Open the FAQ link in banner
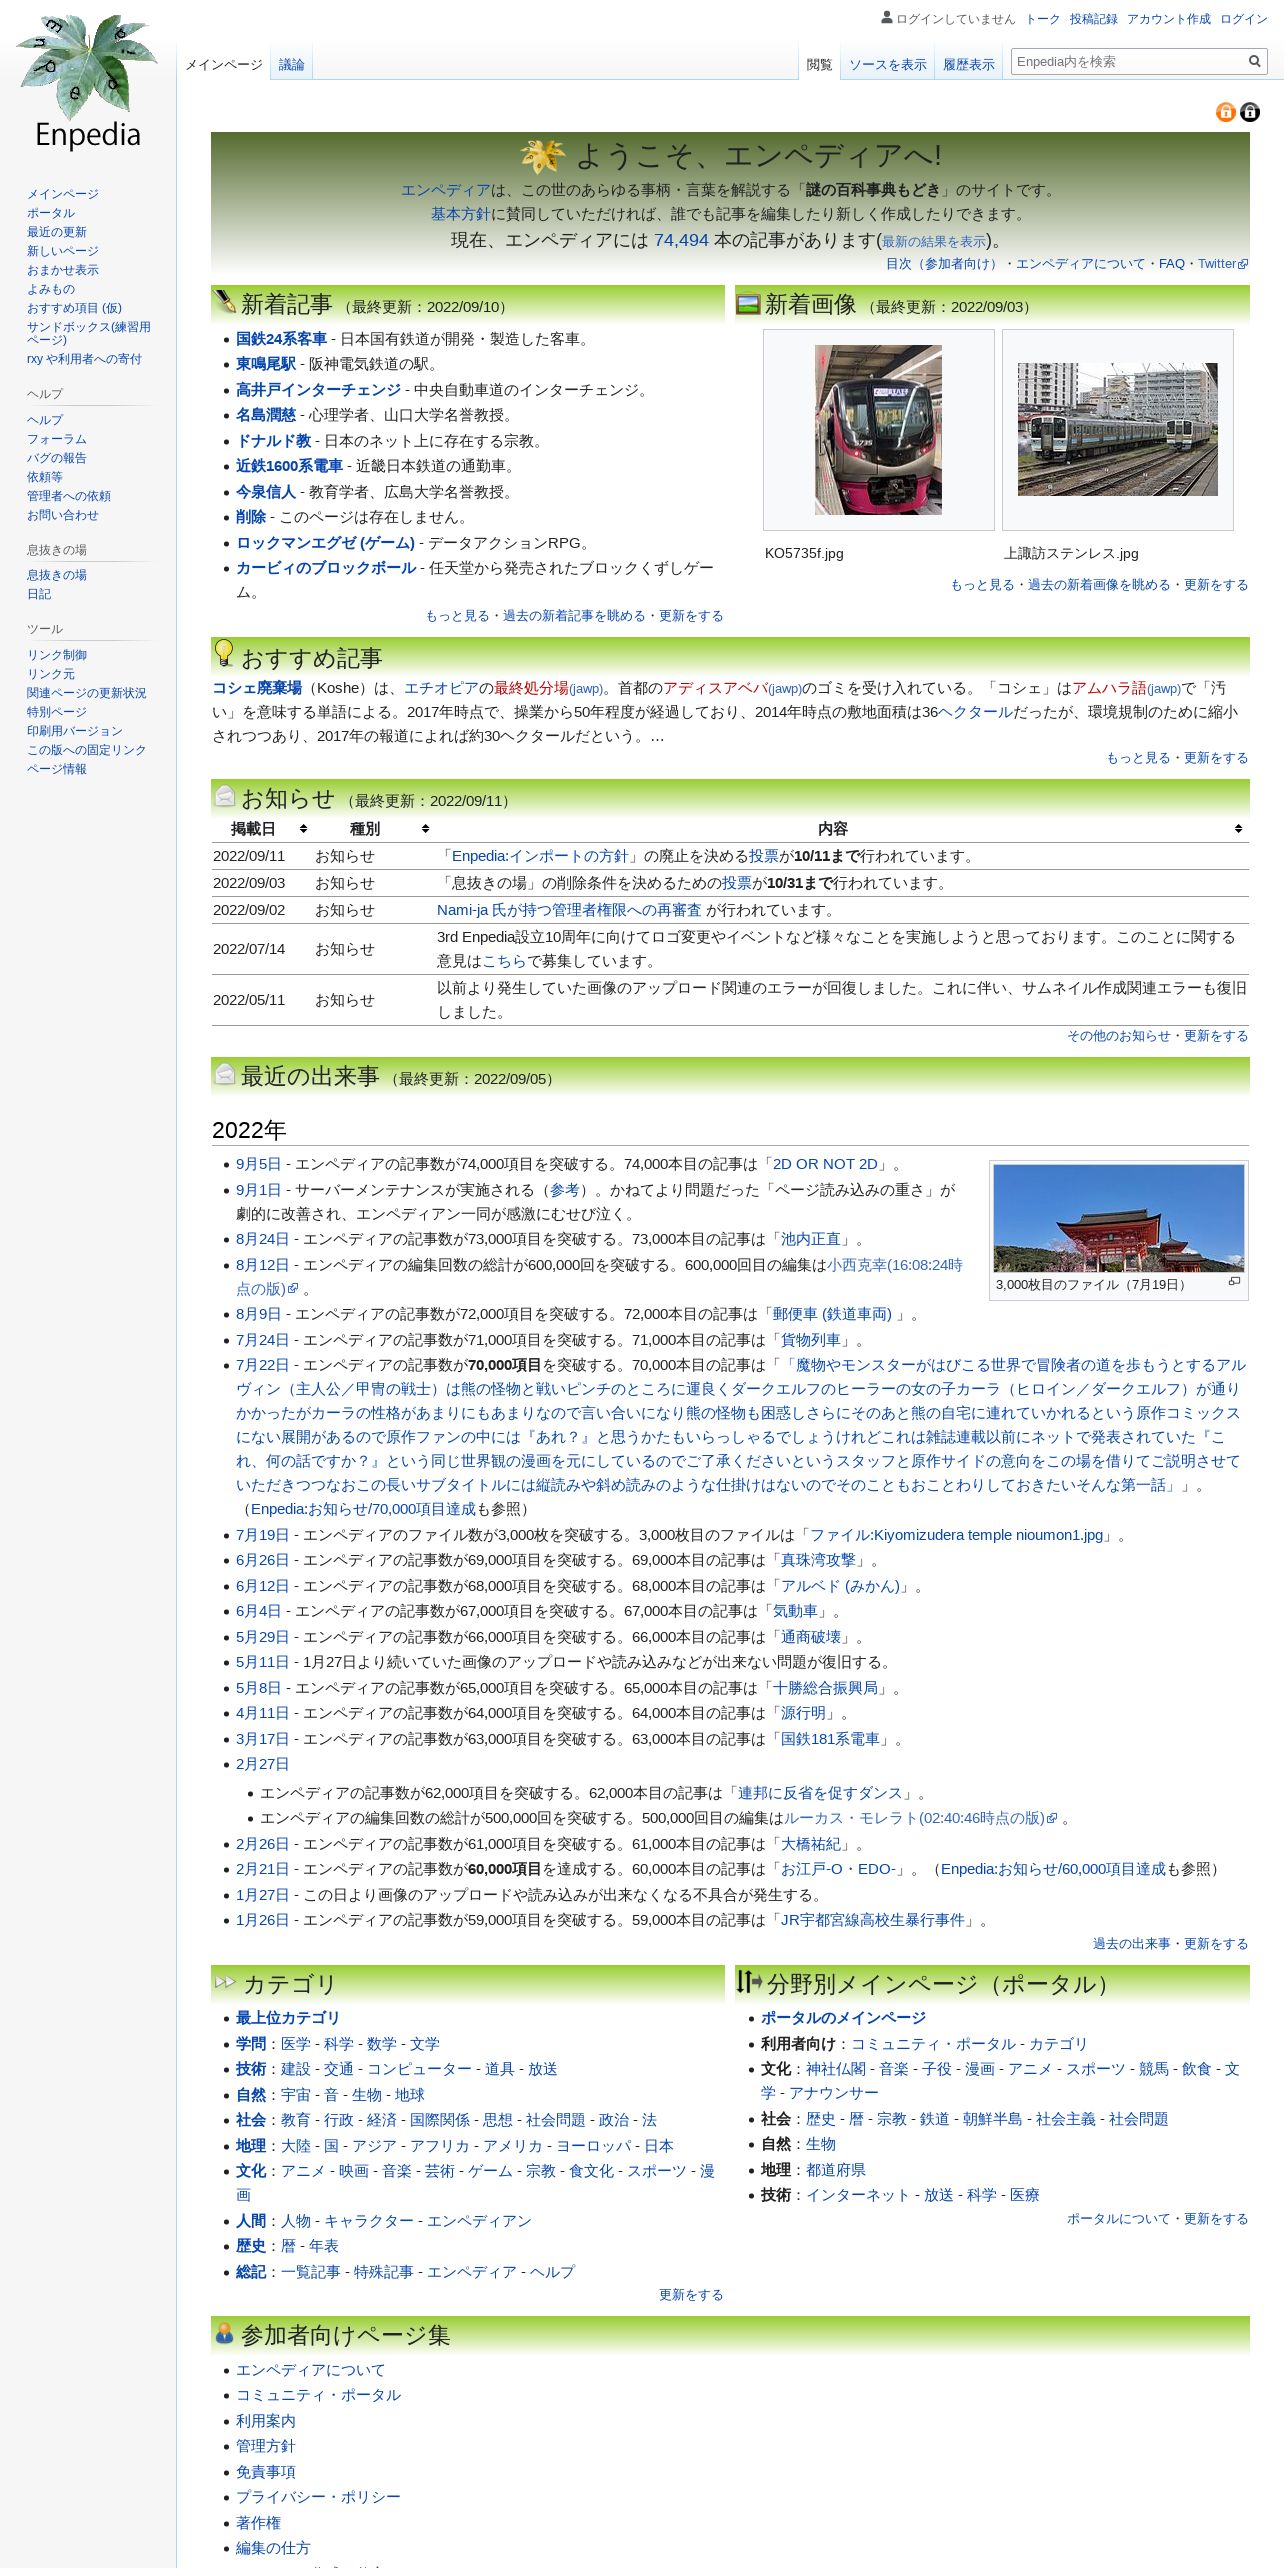This screenshot has width=1284, height=2568. click(x=1172, y=264)
